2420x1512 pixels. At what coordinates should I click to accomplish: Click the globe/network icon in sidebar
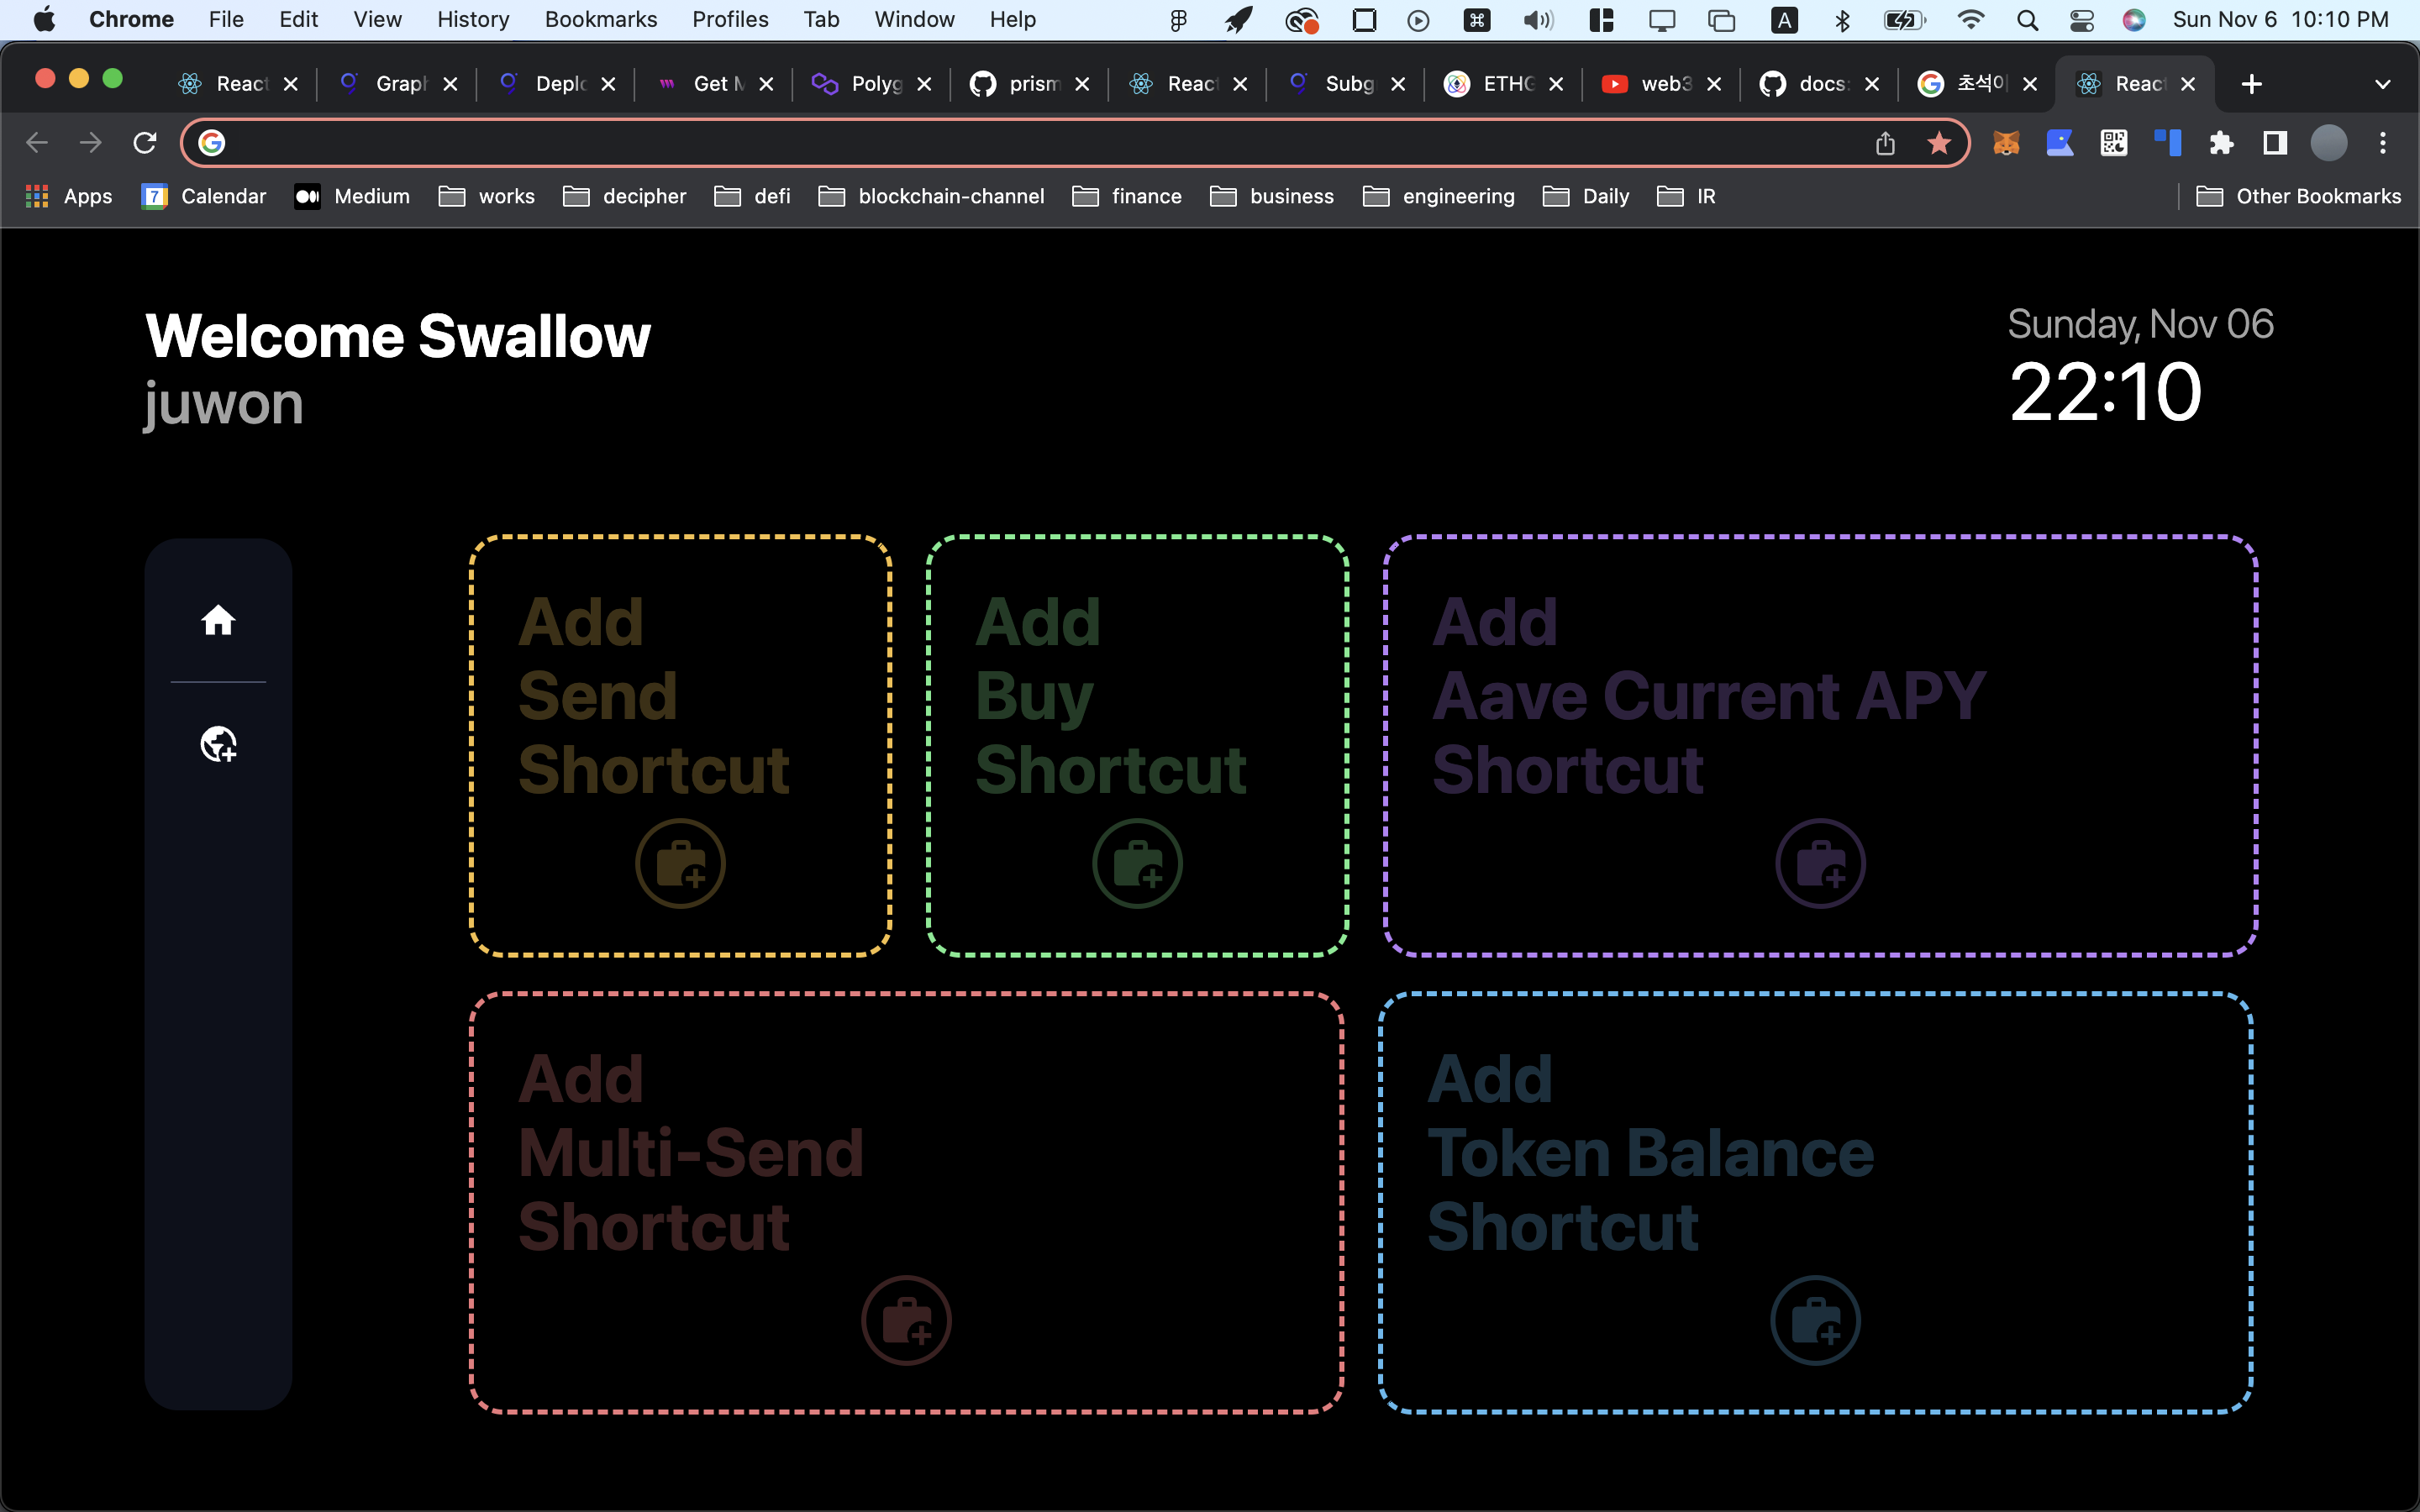(x=218, y=743)
